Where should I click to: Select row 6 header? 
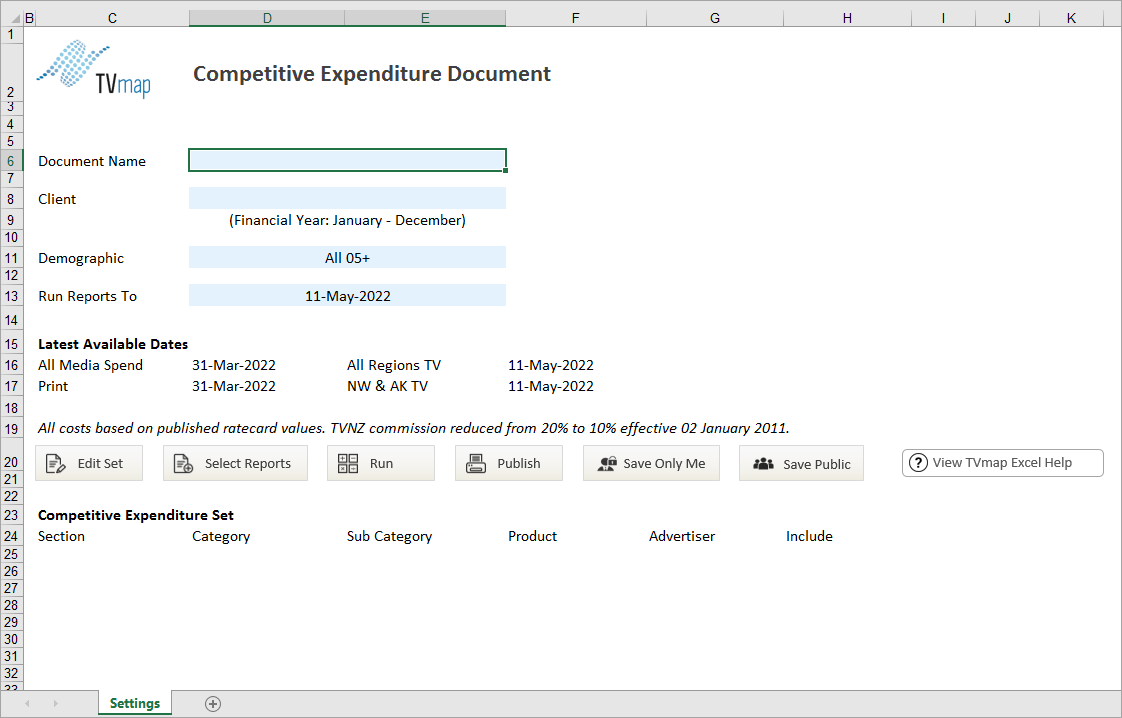[11, 160]
